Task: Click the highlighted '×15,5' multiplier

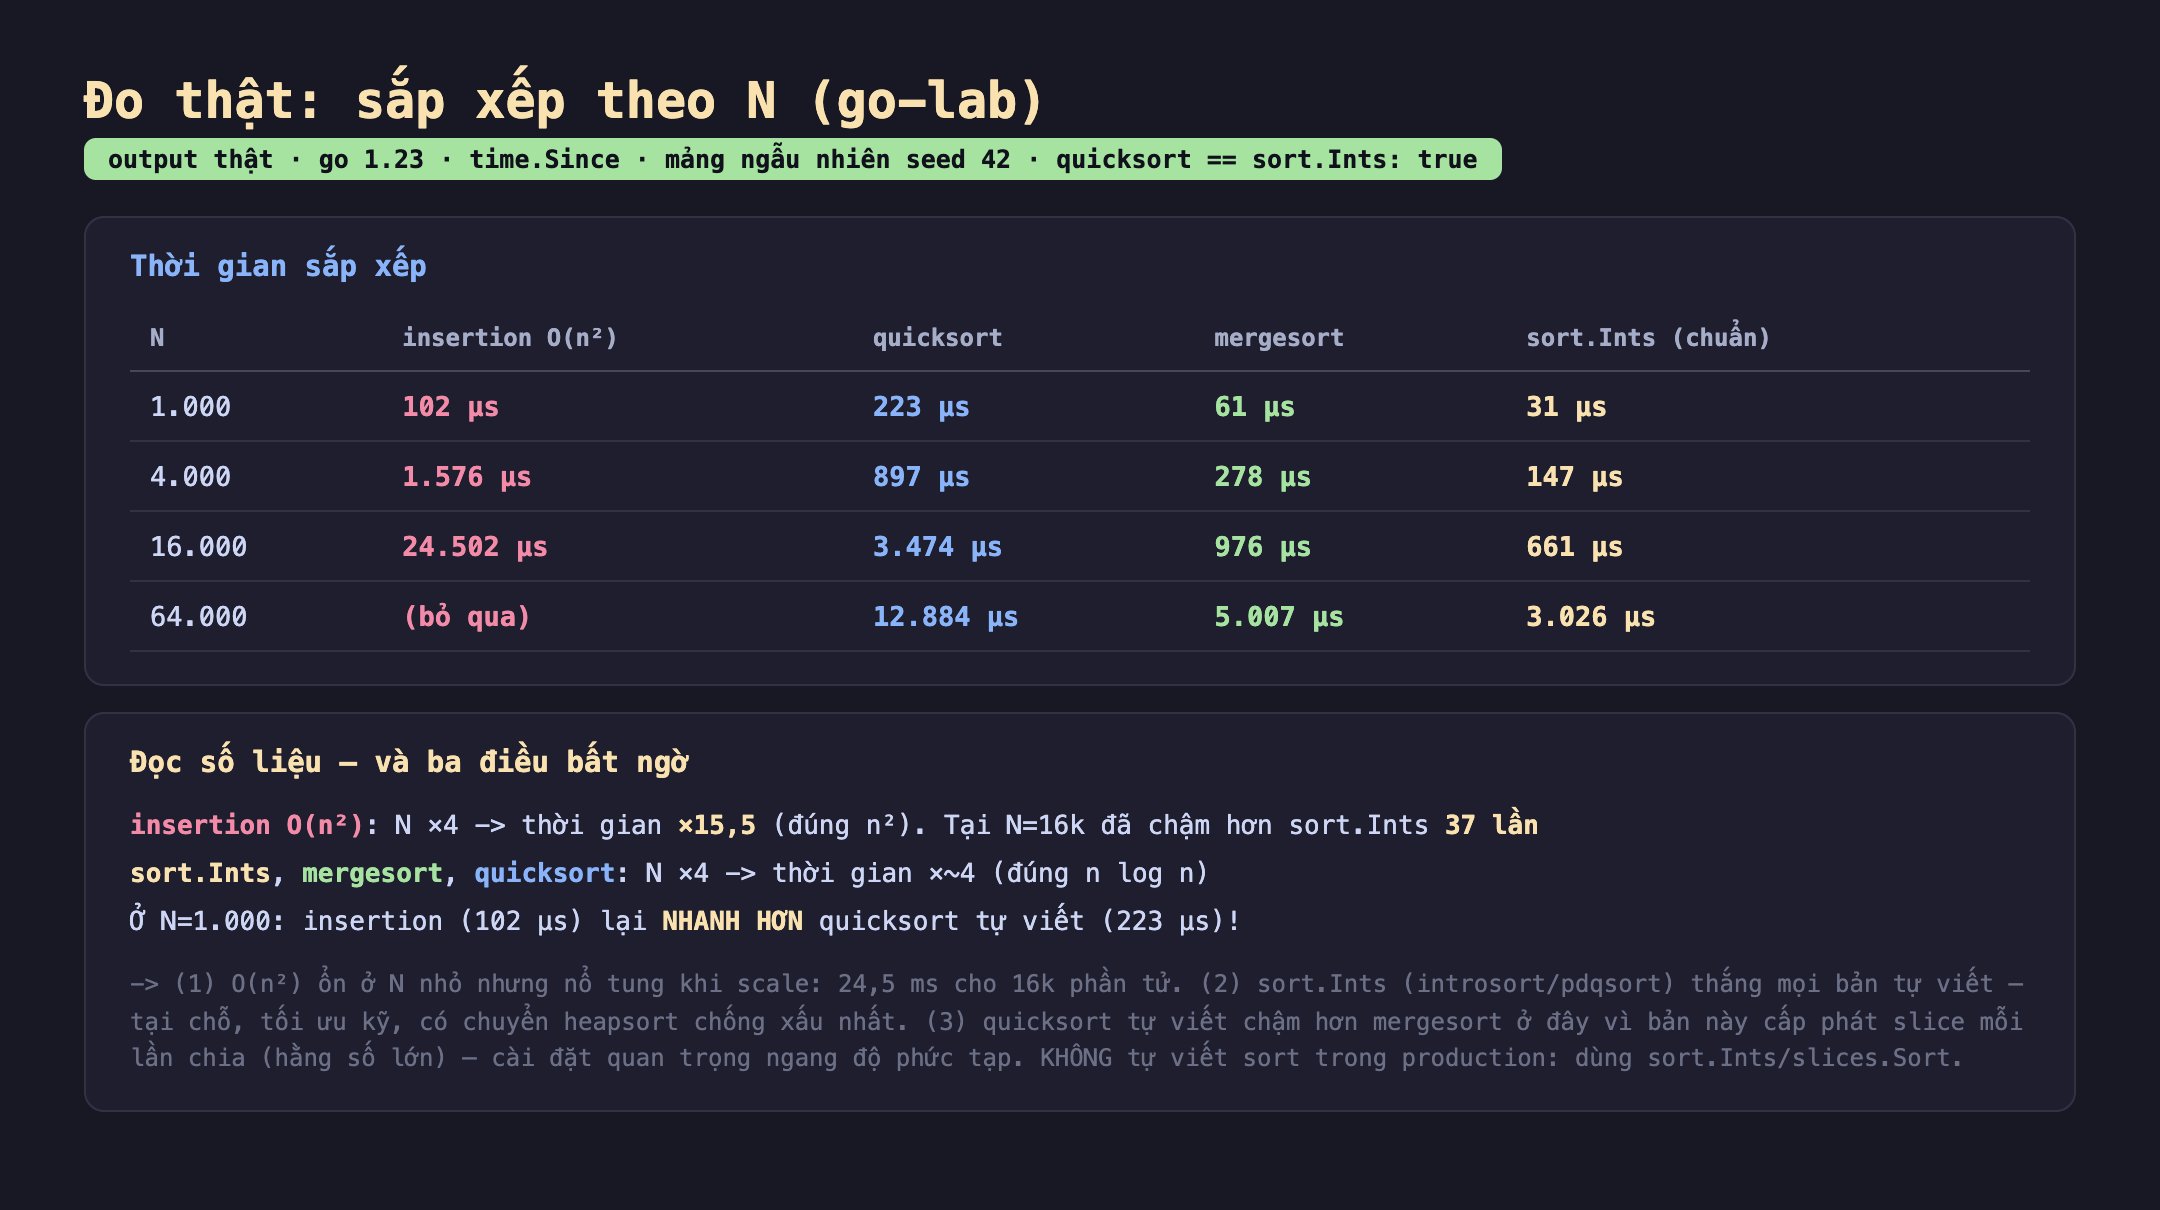Action: (x=717, y=825)
